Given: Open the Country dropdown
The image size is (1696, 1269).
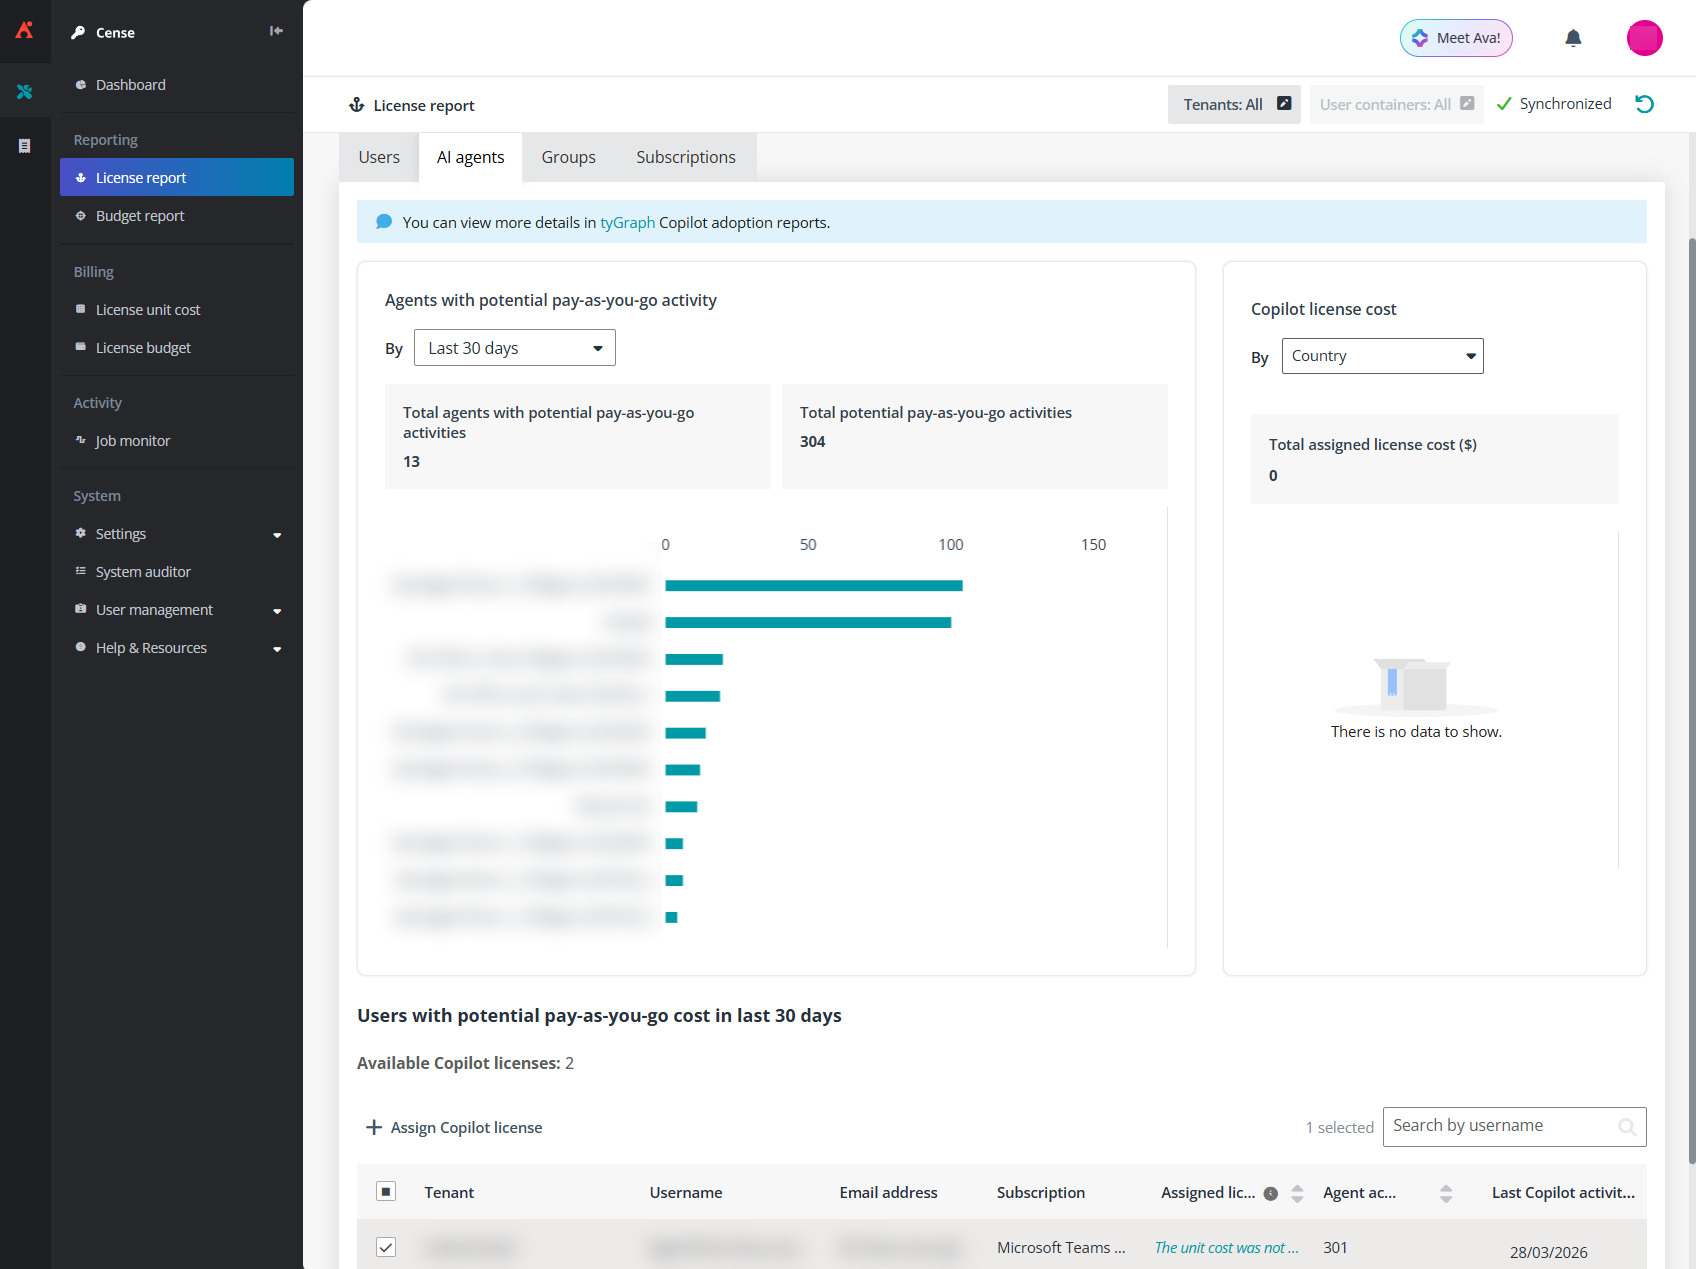Looking at the screenshot, I should coord(1382,356).
